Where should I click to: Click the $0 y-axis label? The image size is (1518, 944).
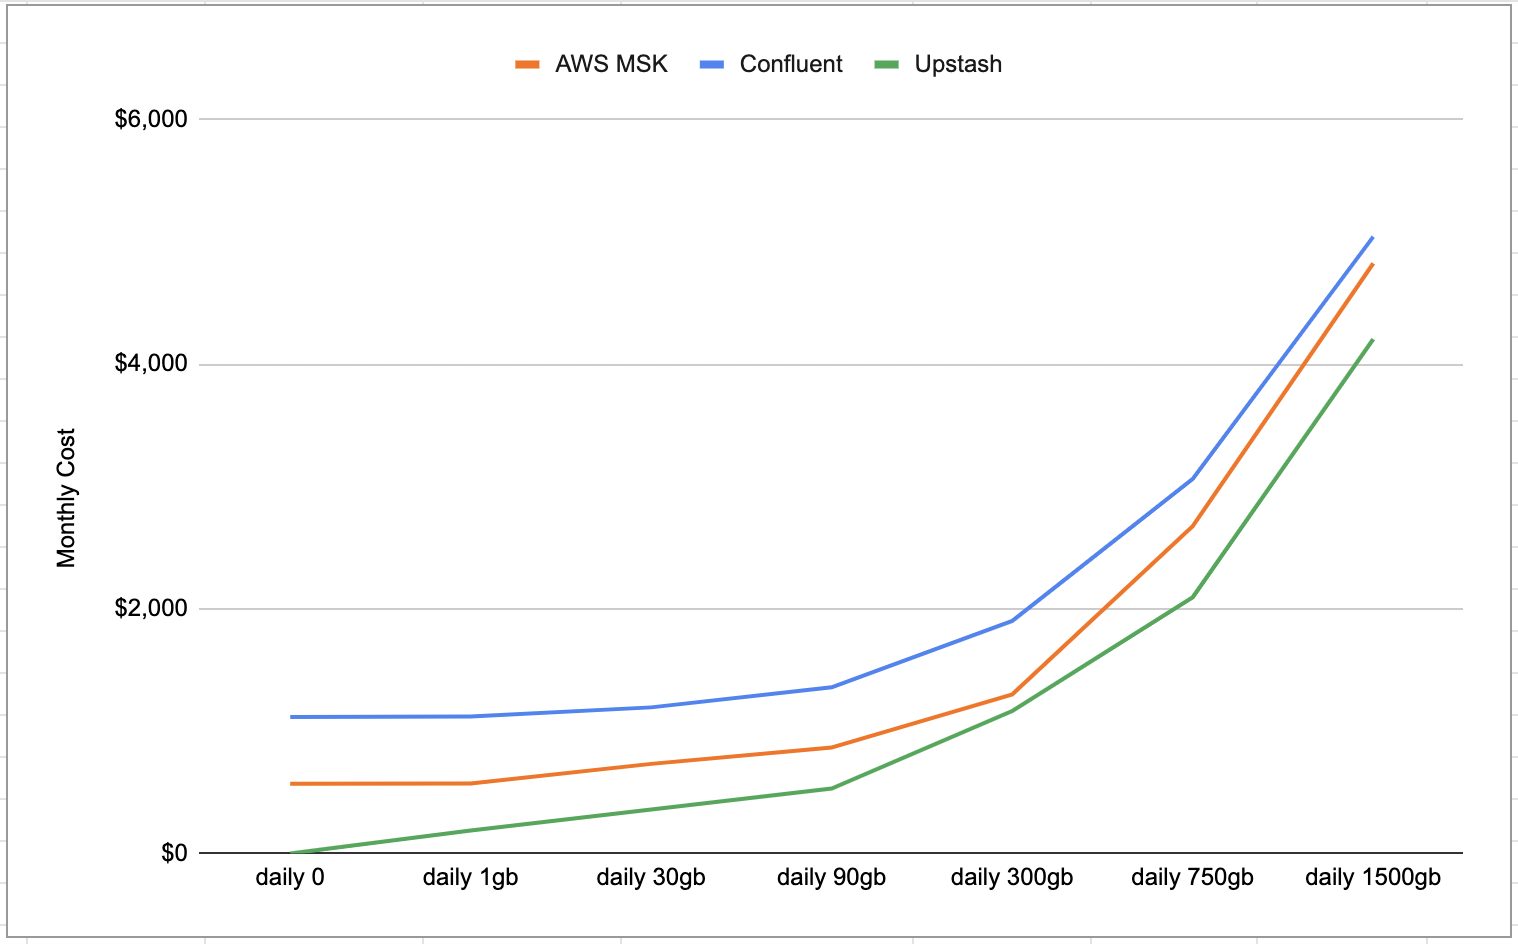174,853
